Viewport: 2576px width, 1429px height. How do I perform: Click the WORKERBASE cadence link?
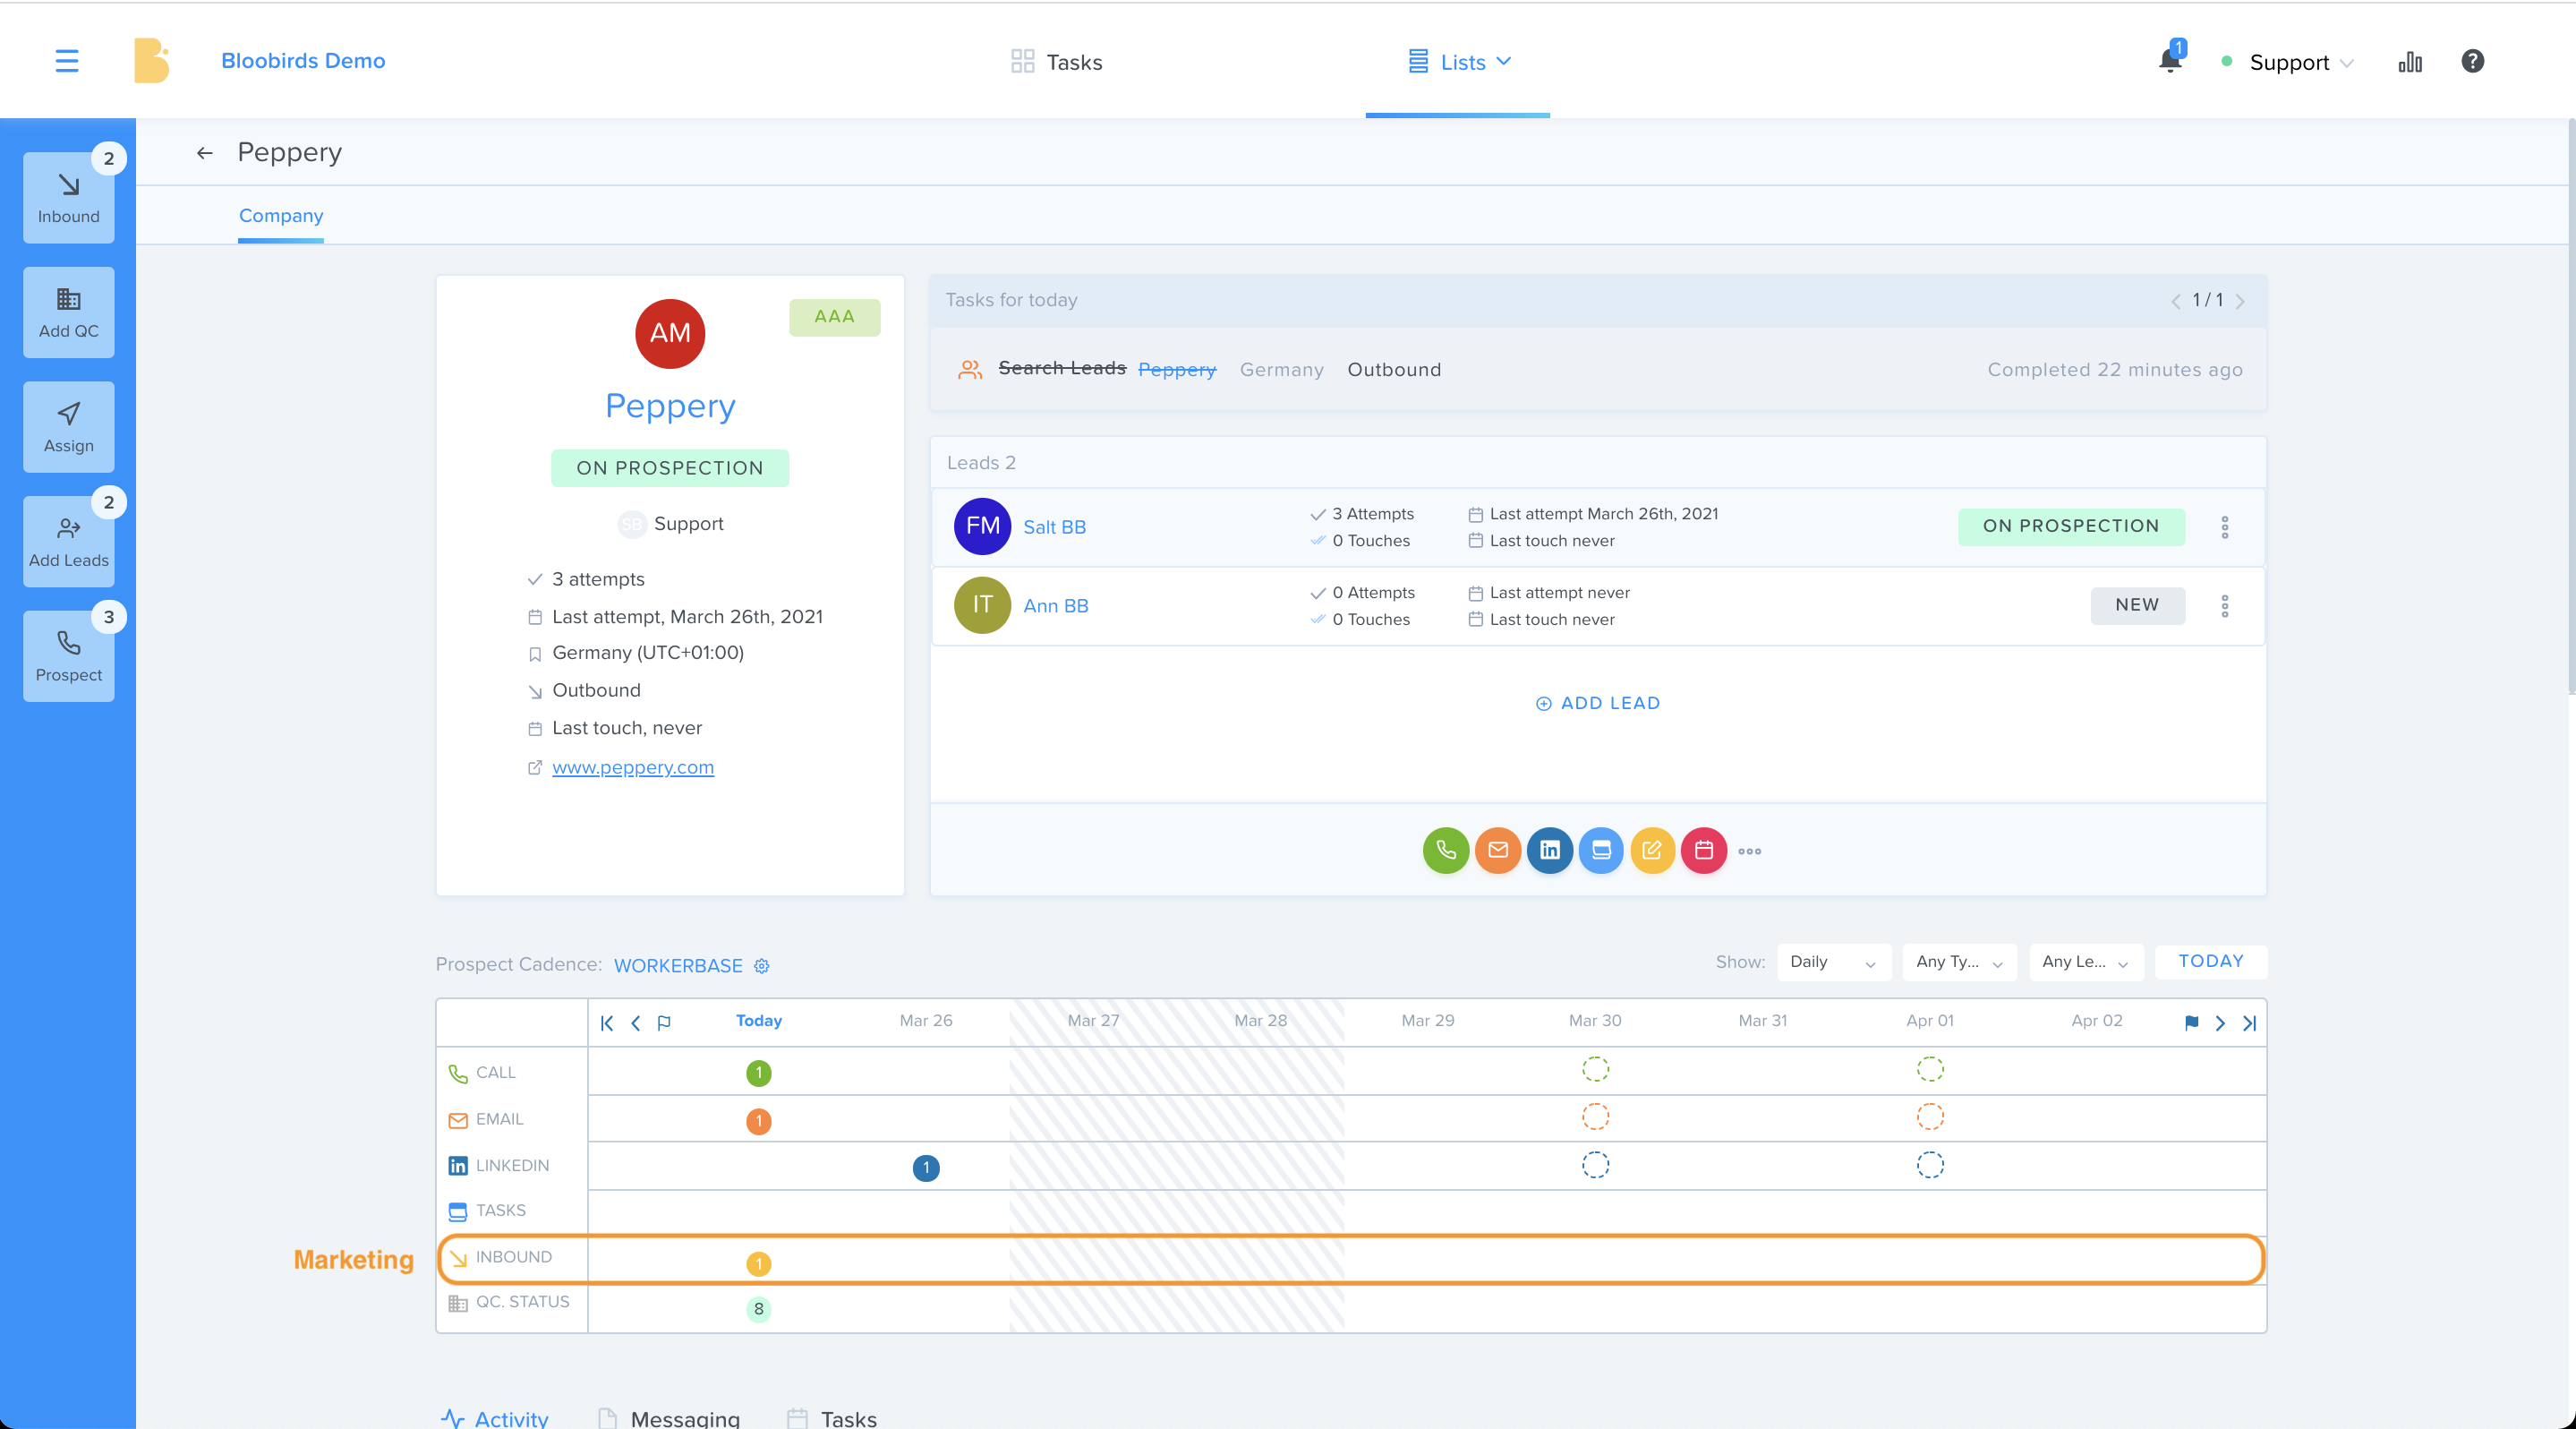tap(678, 966)
